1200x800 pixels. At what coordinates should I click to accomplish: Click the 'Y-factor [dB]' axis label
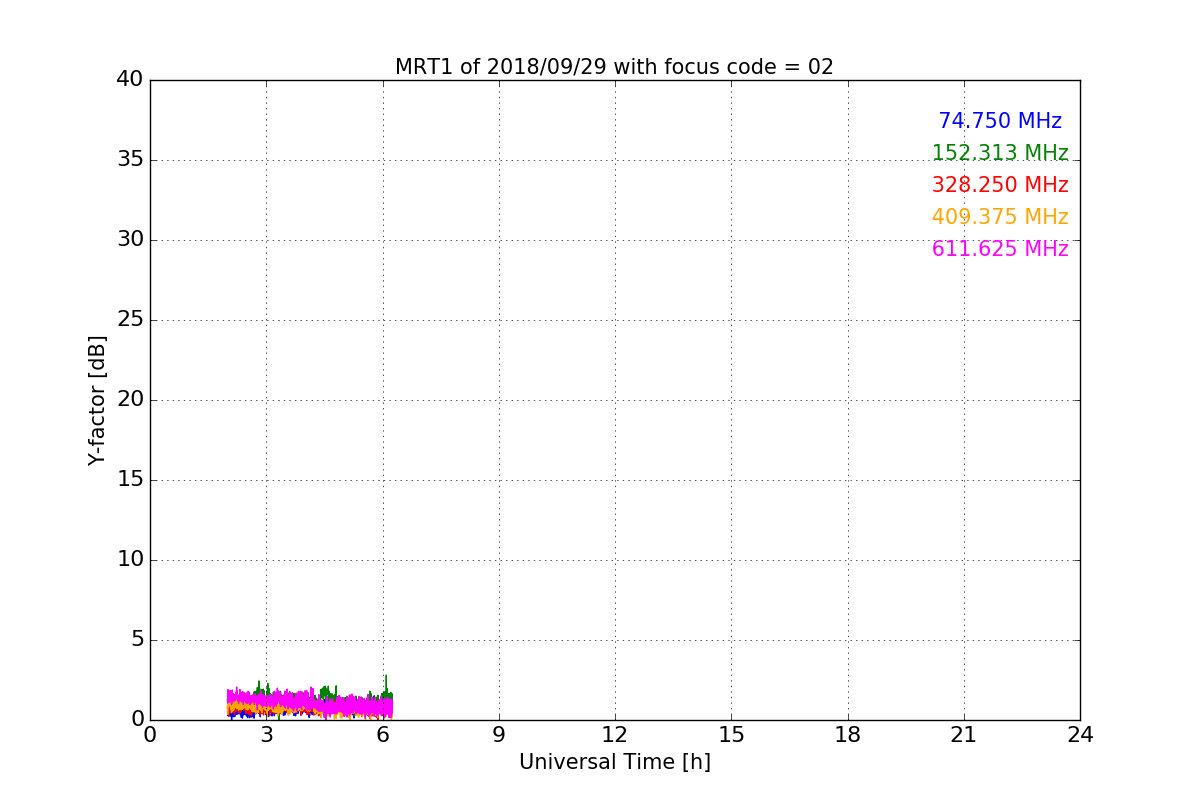[97, 400]
